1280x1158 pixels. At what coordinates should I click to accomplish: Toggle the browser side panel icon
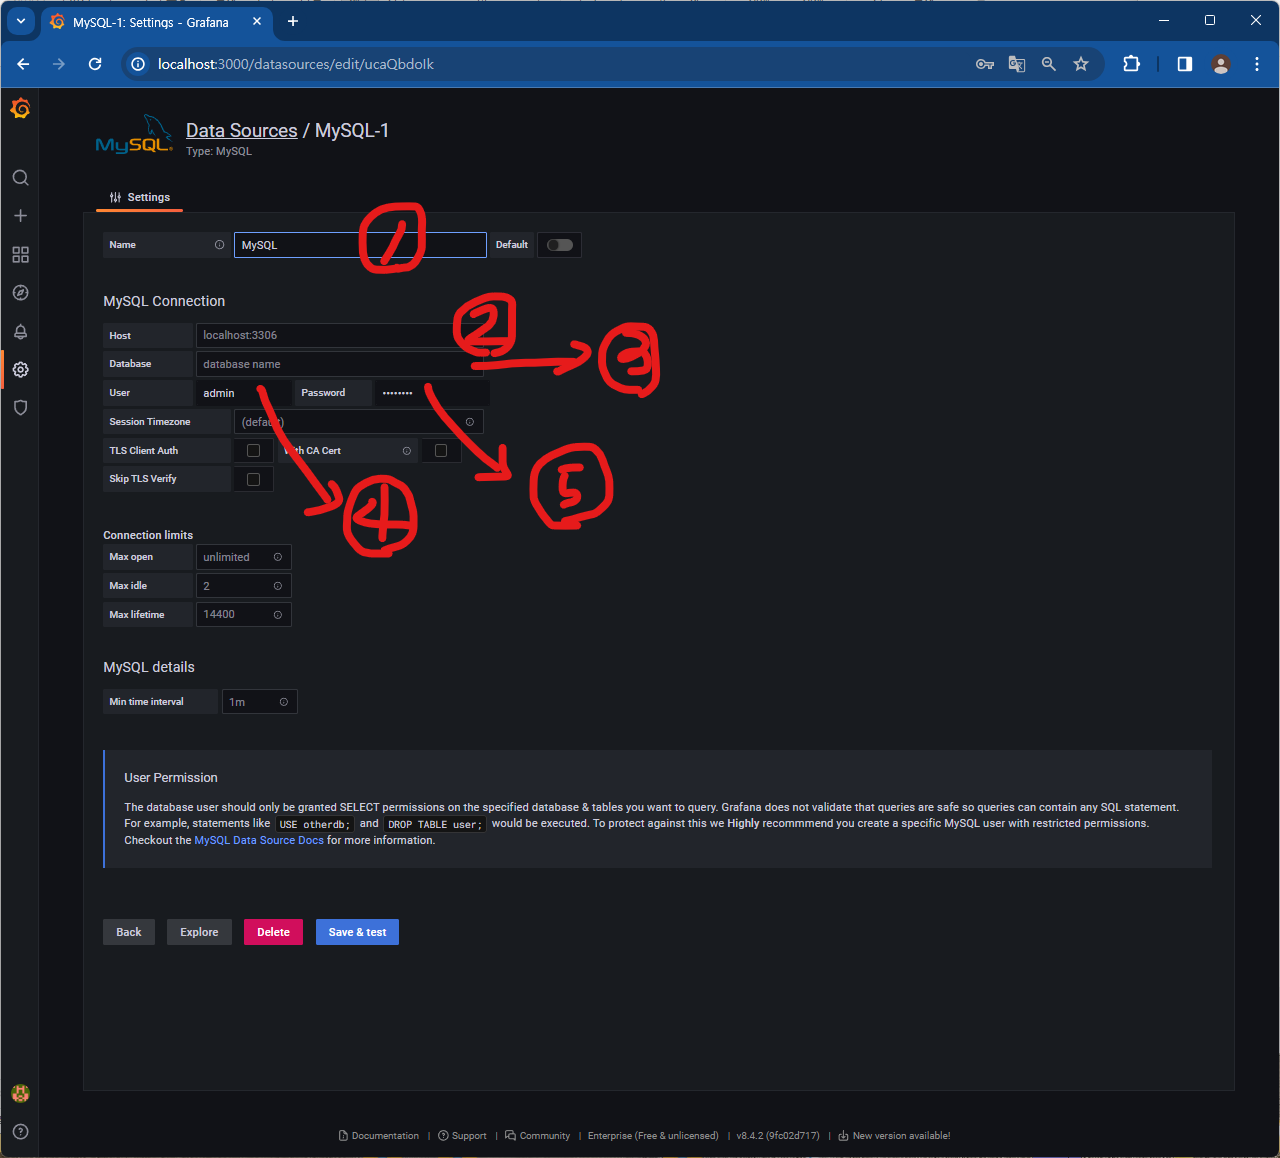(x=1185, y=64)
